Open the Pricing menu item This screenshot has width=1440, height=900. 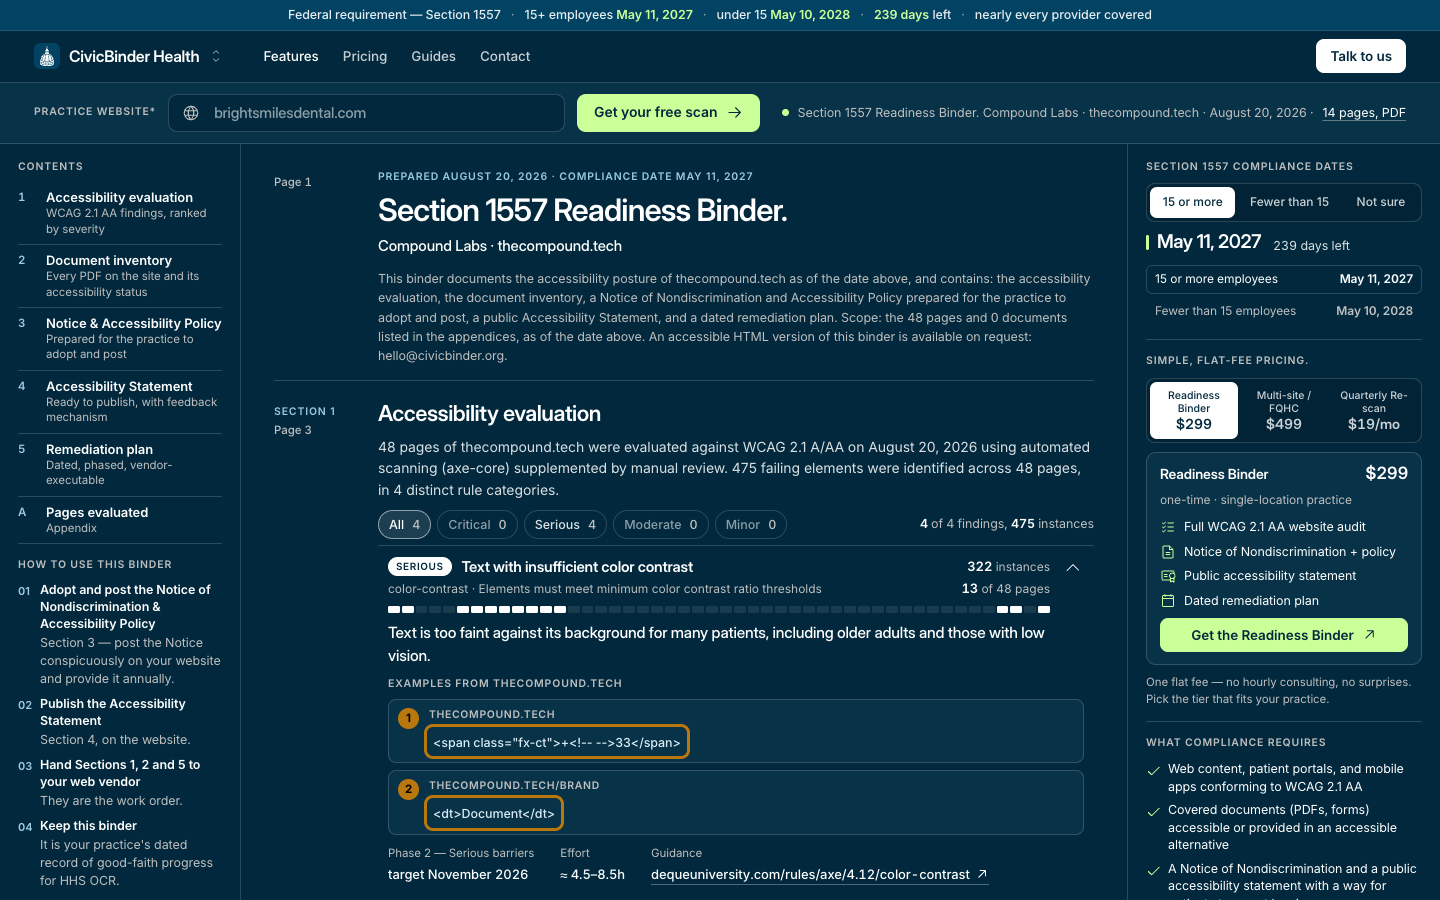[365, 56]
